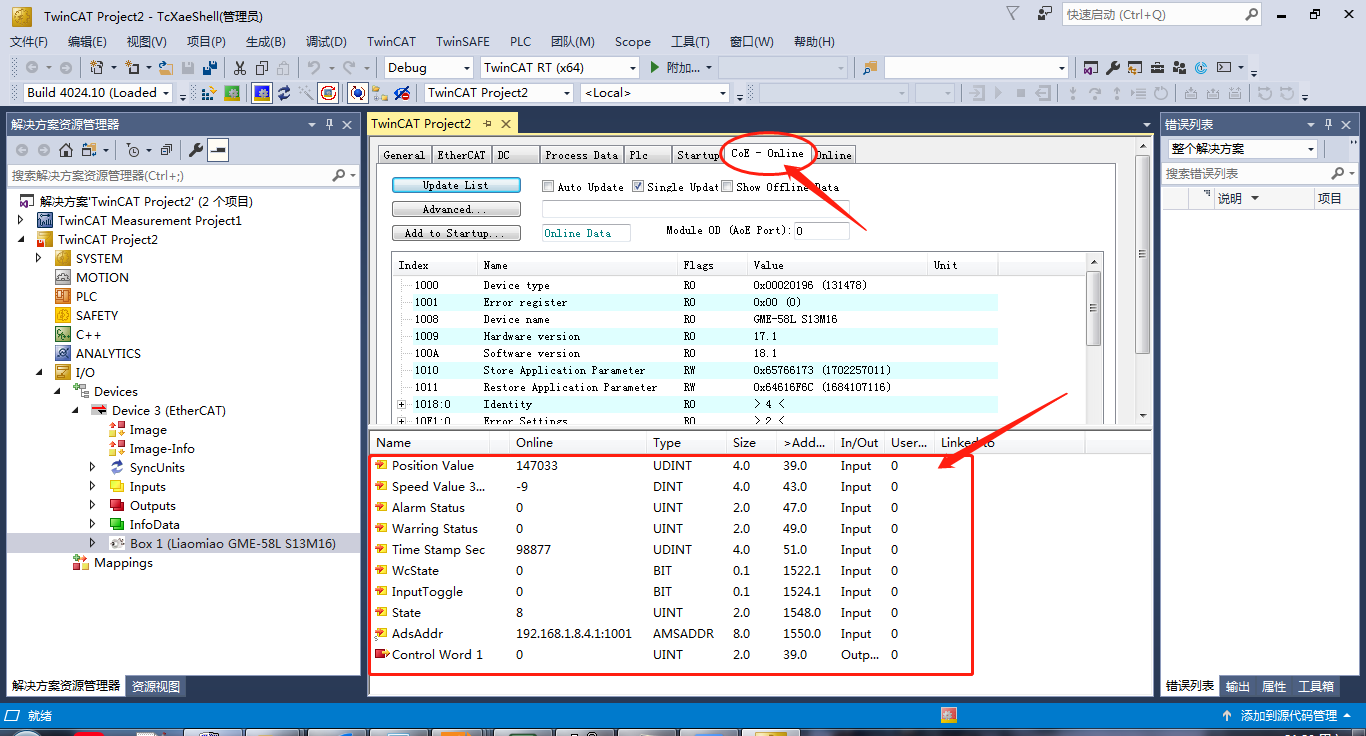Image resolution: width=1366 pixels, height=736 pixels.
Task: Switch to the Process Data tab
Action: (x=581, y=155)
